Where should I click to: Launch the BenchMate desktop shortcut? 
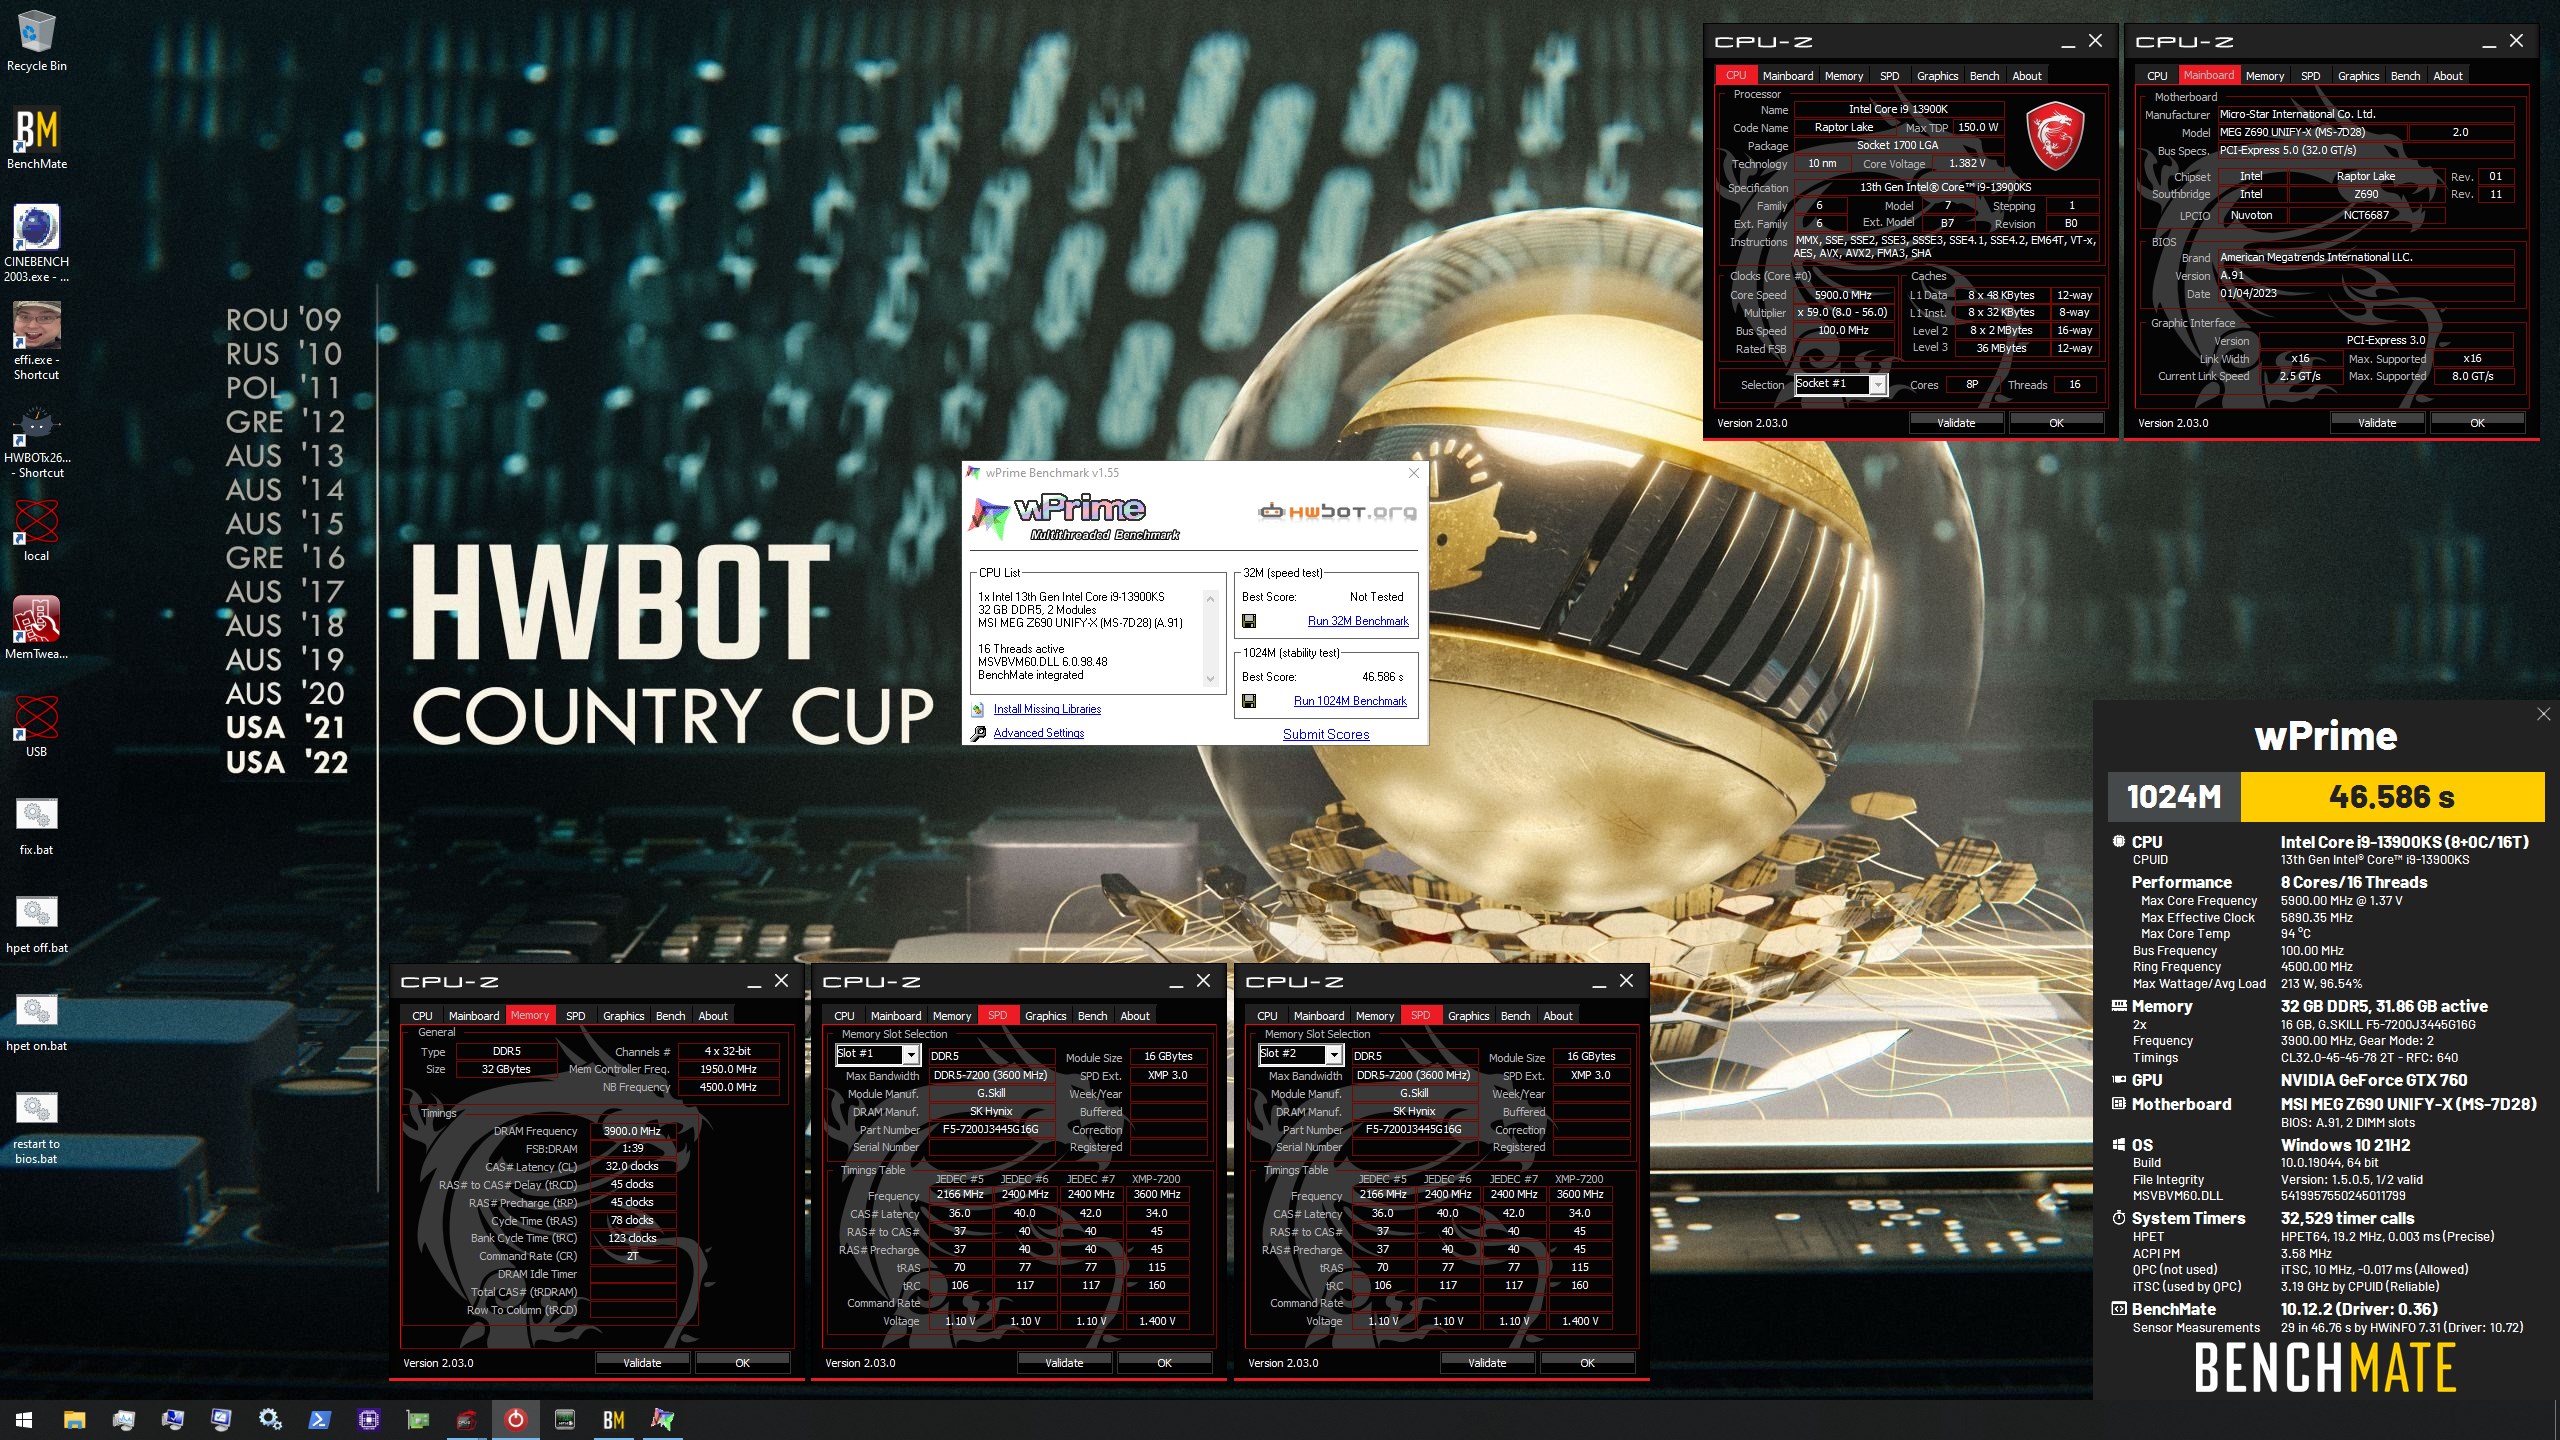tap(36, 138)
